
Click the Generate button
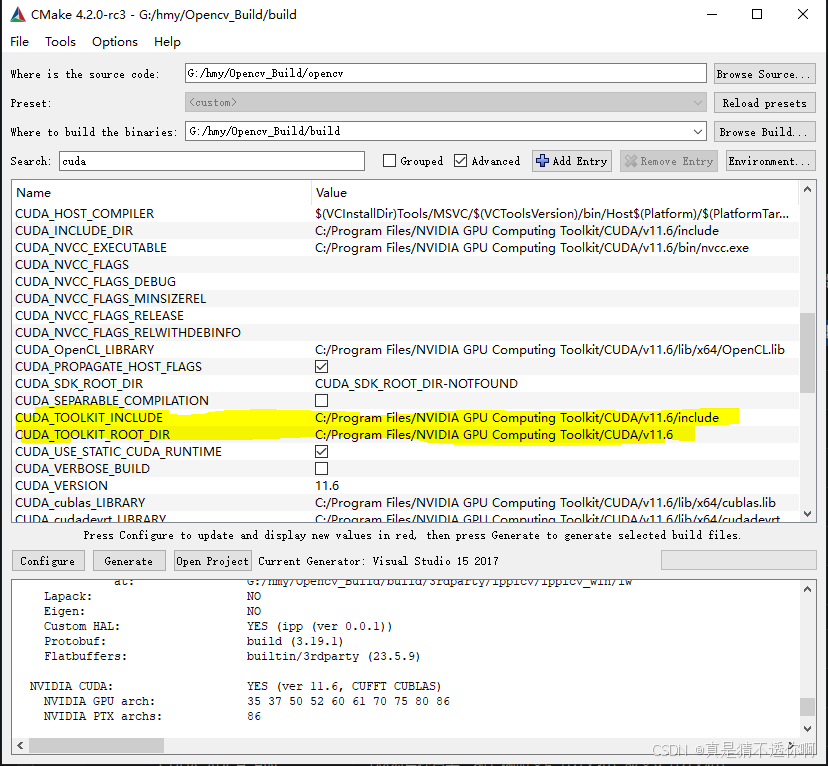[x=129, y=561]
